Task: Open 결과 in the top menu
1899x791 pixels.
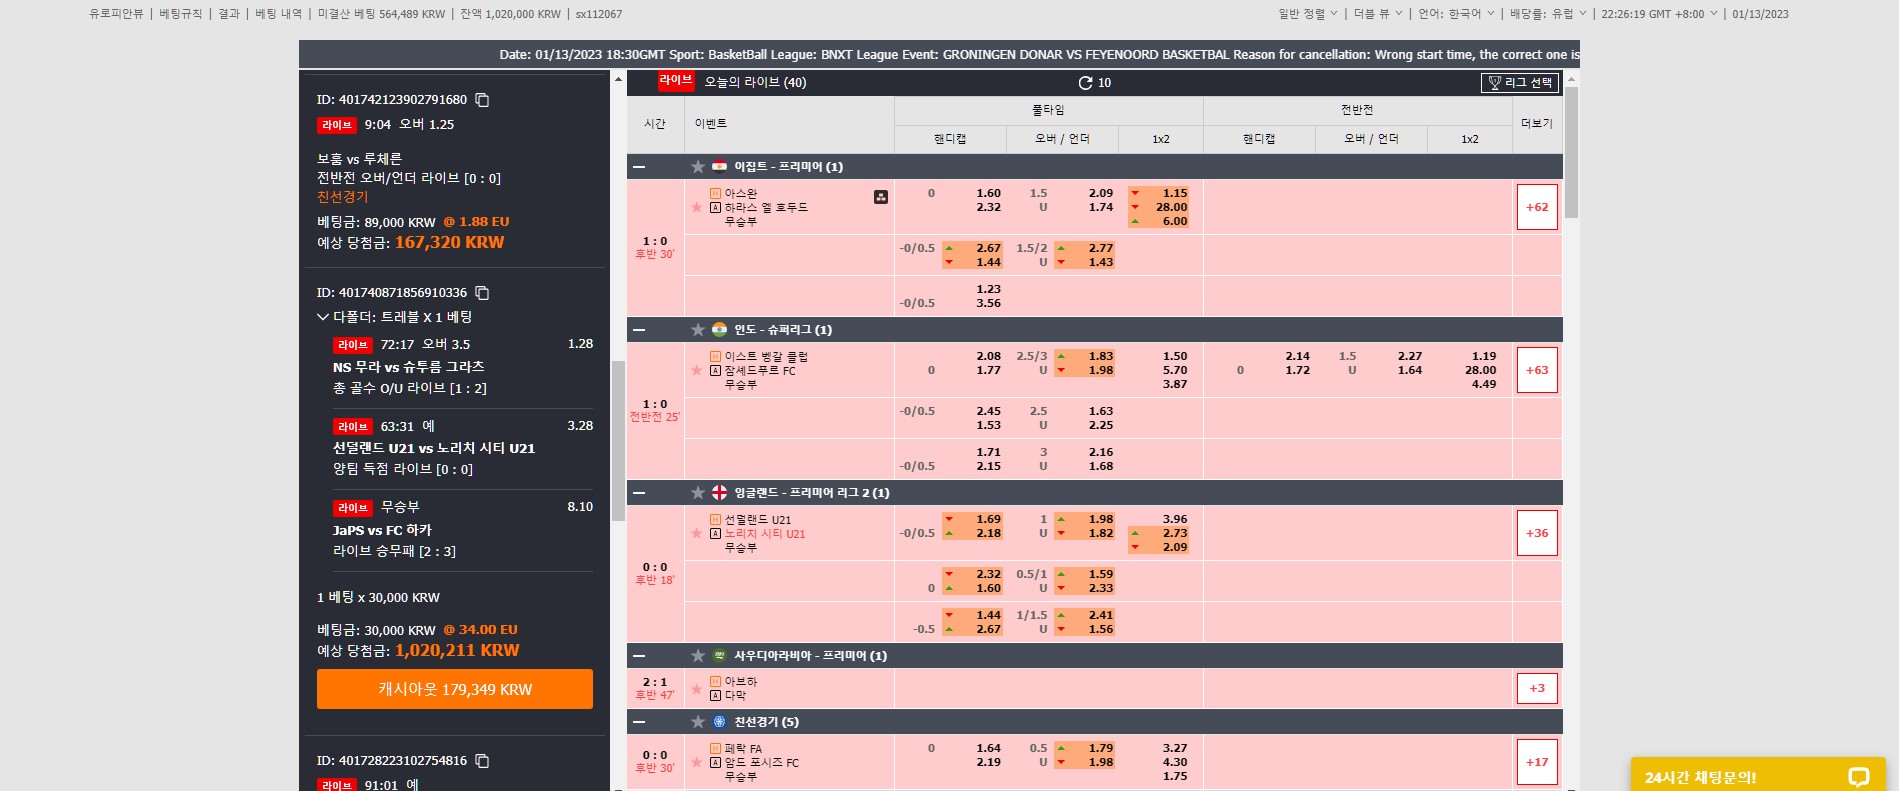Action: point(229,14)
